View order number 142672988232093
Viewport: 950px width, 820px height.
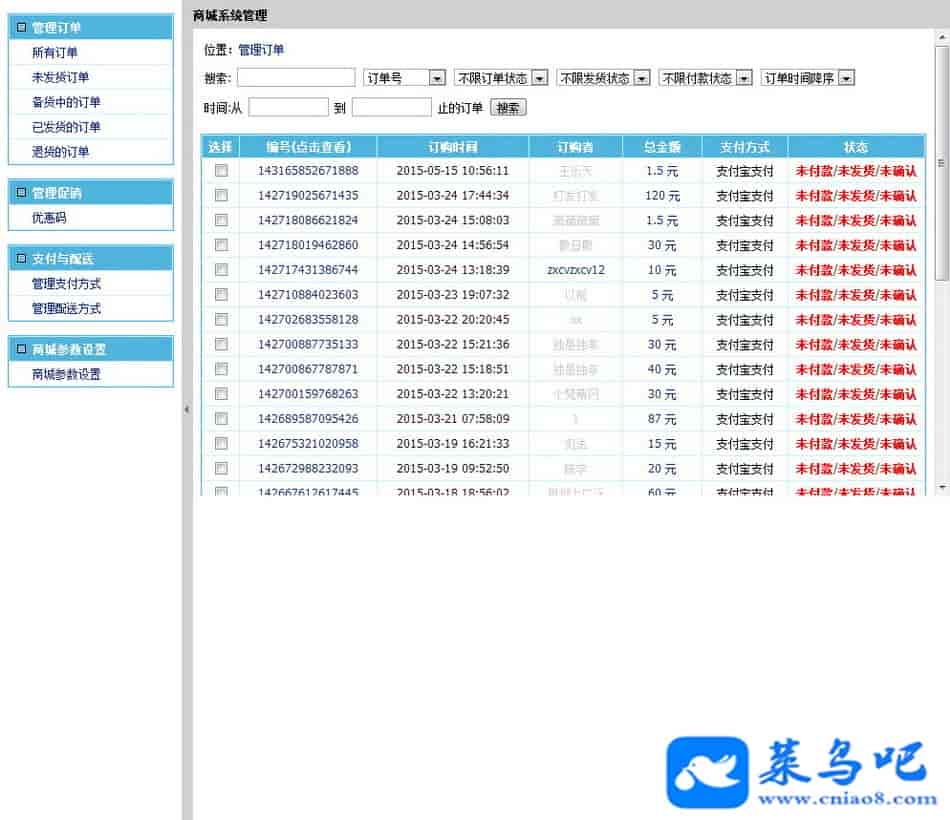tap(308, 469)
